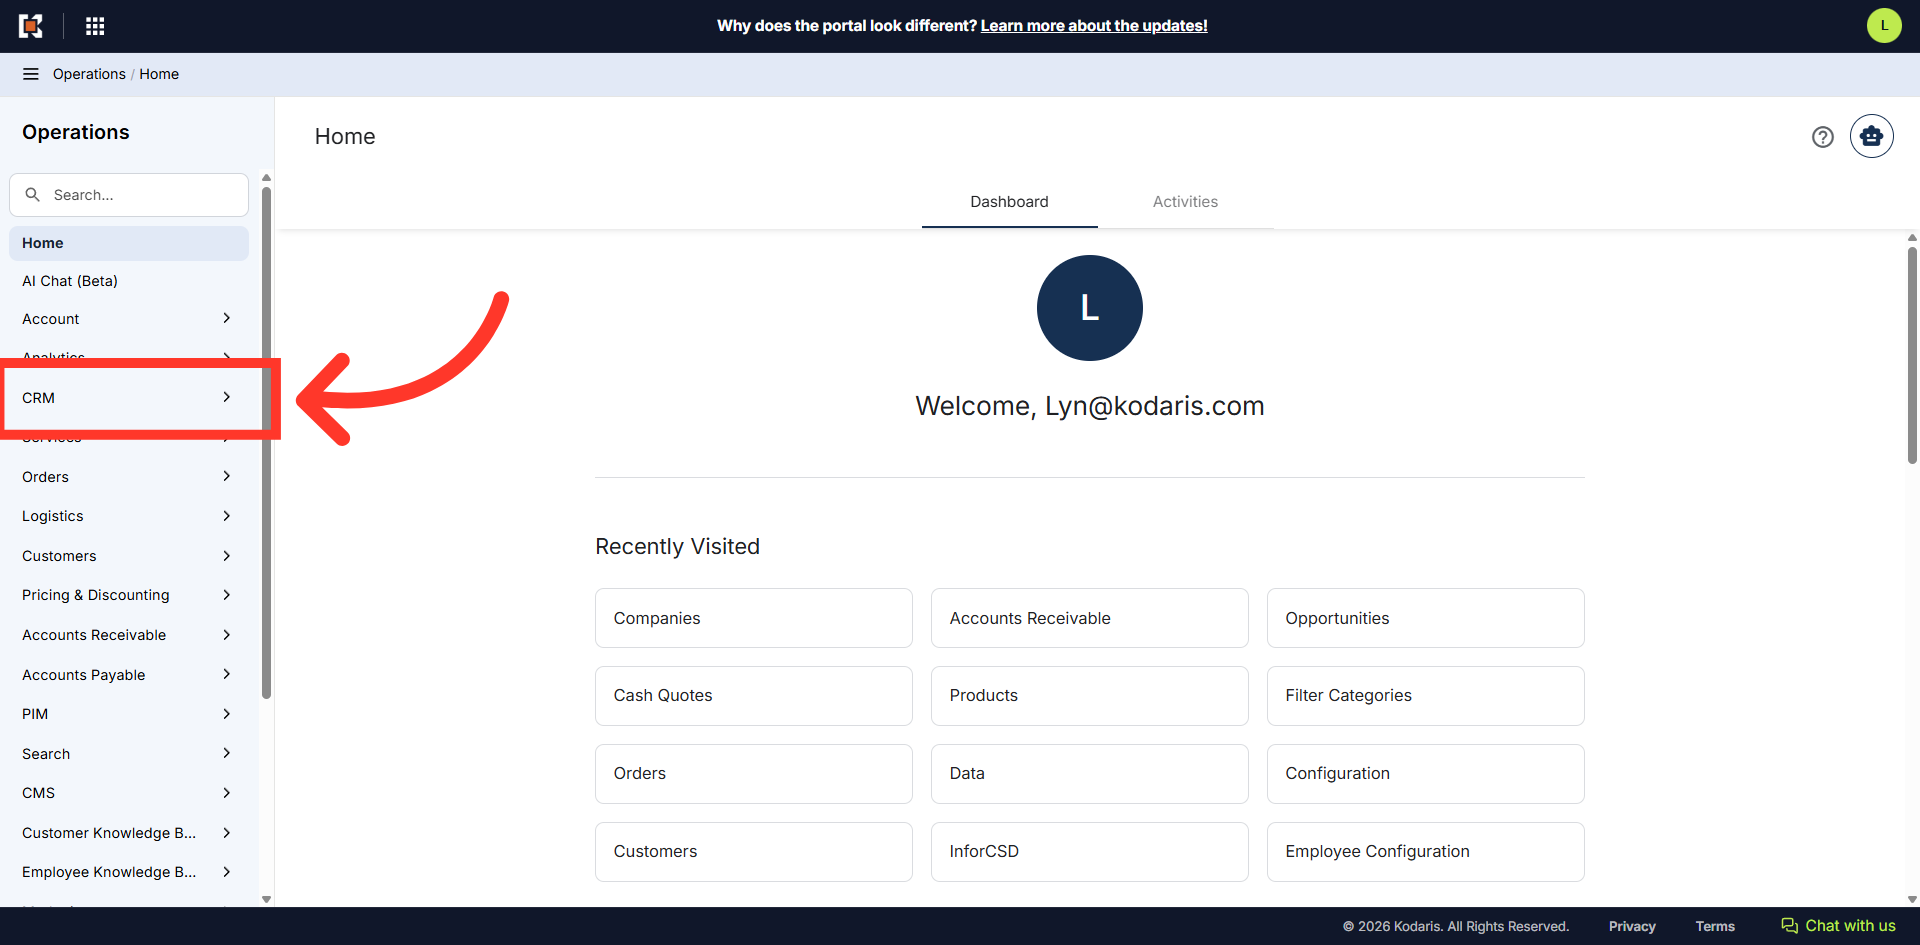1920x945 pixels.
Task: Open the Companies recently visited card
Action: pos(754,618)
